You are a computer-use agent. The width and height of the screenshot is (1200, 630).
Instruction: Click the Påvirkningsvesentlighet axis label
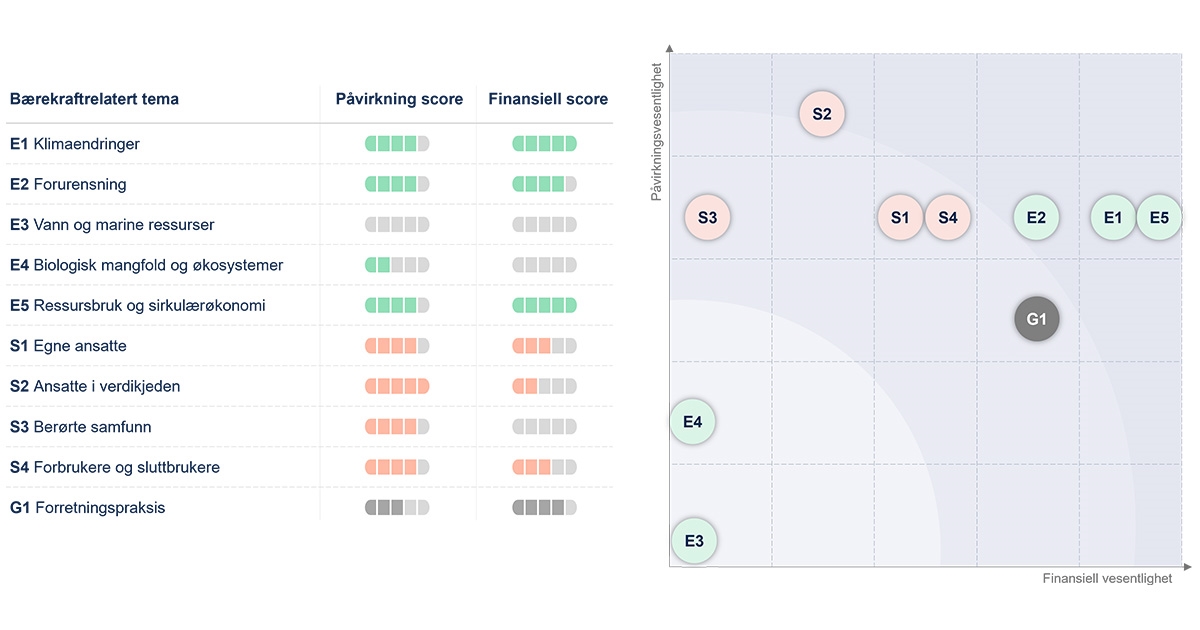pyautogui.click(x=657, y=132)
